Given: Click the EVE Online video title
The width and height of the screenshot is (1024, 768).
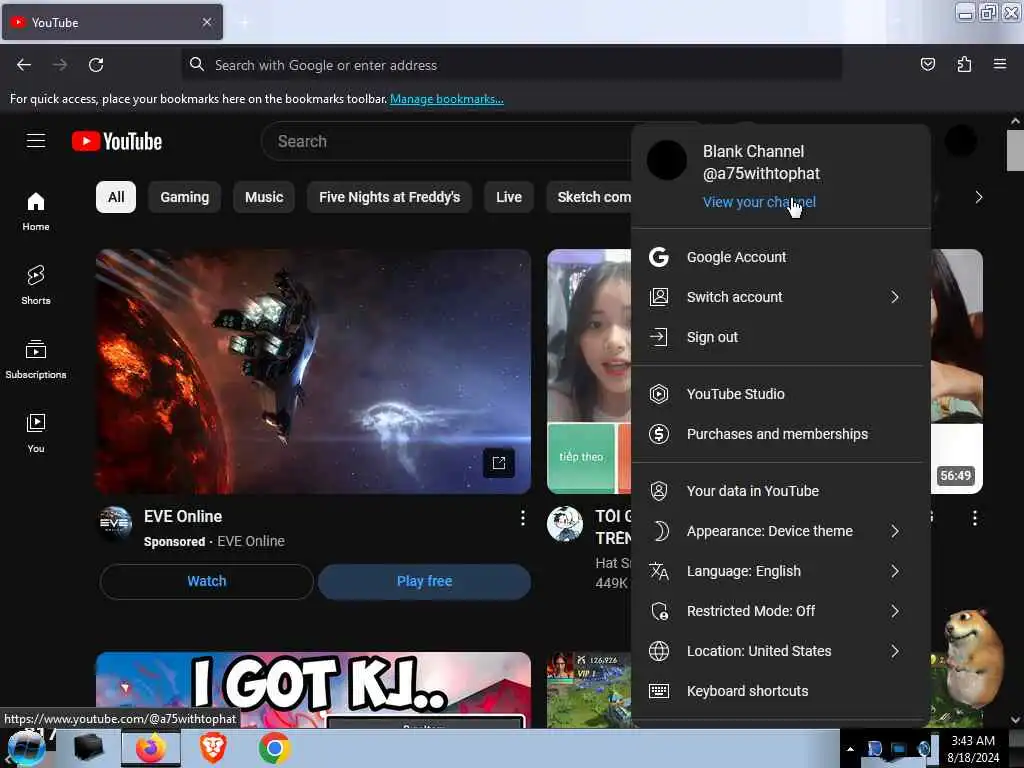Looking at the screenshot, I should click(183, 517).
